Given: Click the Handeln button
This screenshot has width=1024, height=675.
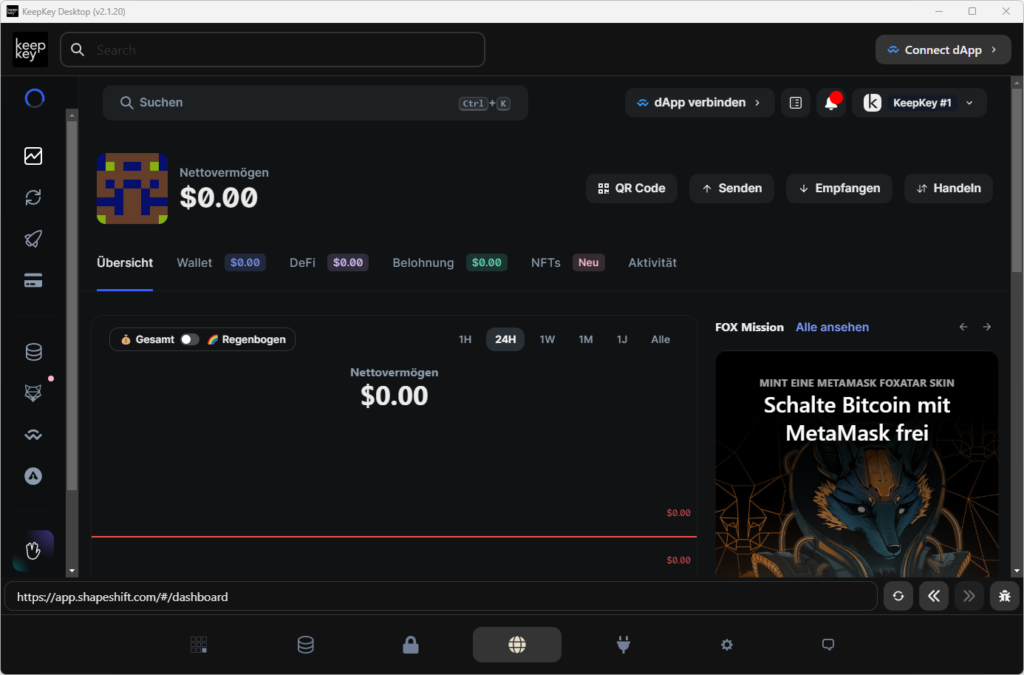Looking at the screenshot, I should tap(948, 188).
